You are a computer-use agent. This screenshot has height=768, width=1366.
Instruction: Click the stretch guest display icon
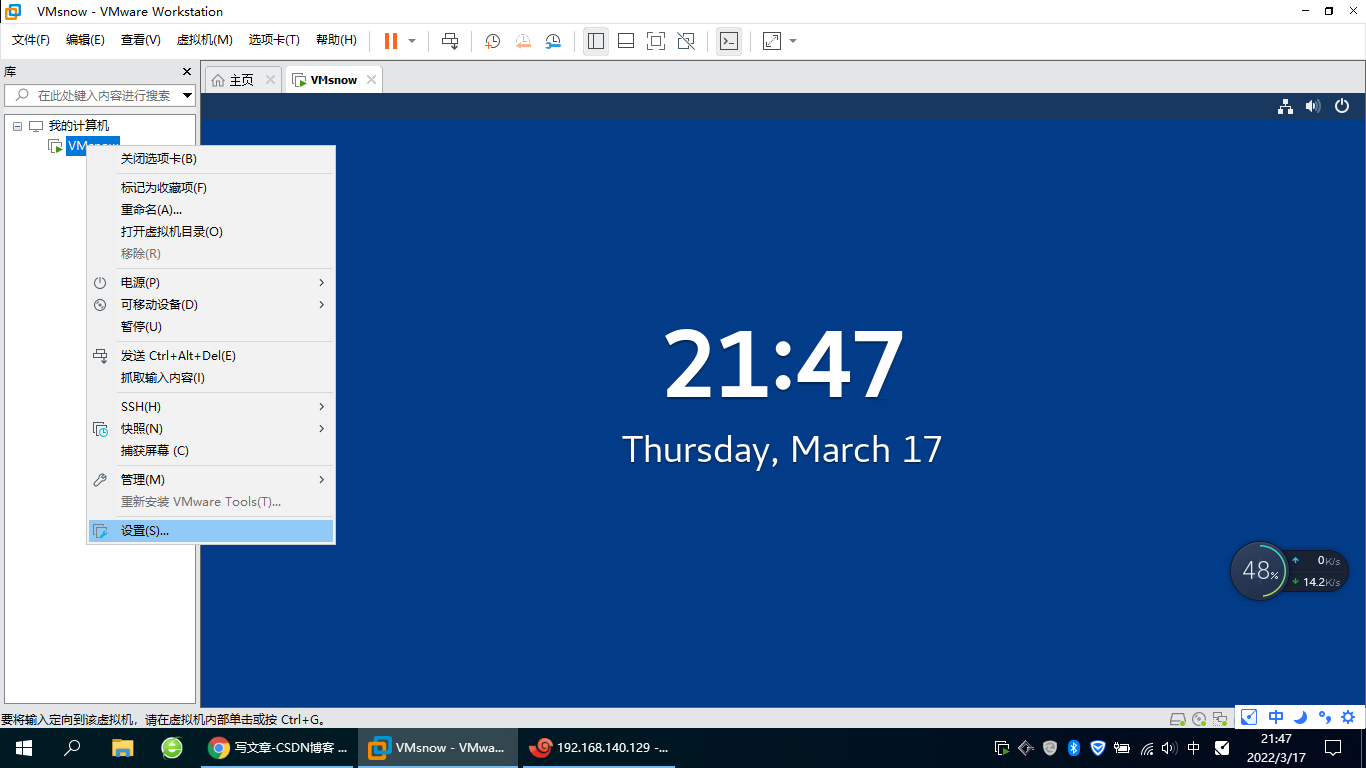(x=772, y=41)
